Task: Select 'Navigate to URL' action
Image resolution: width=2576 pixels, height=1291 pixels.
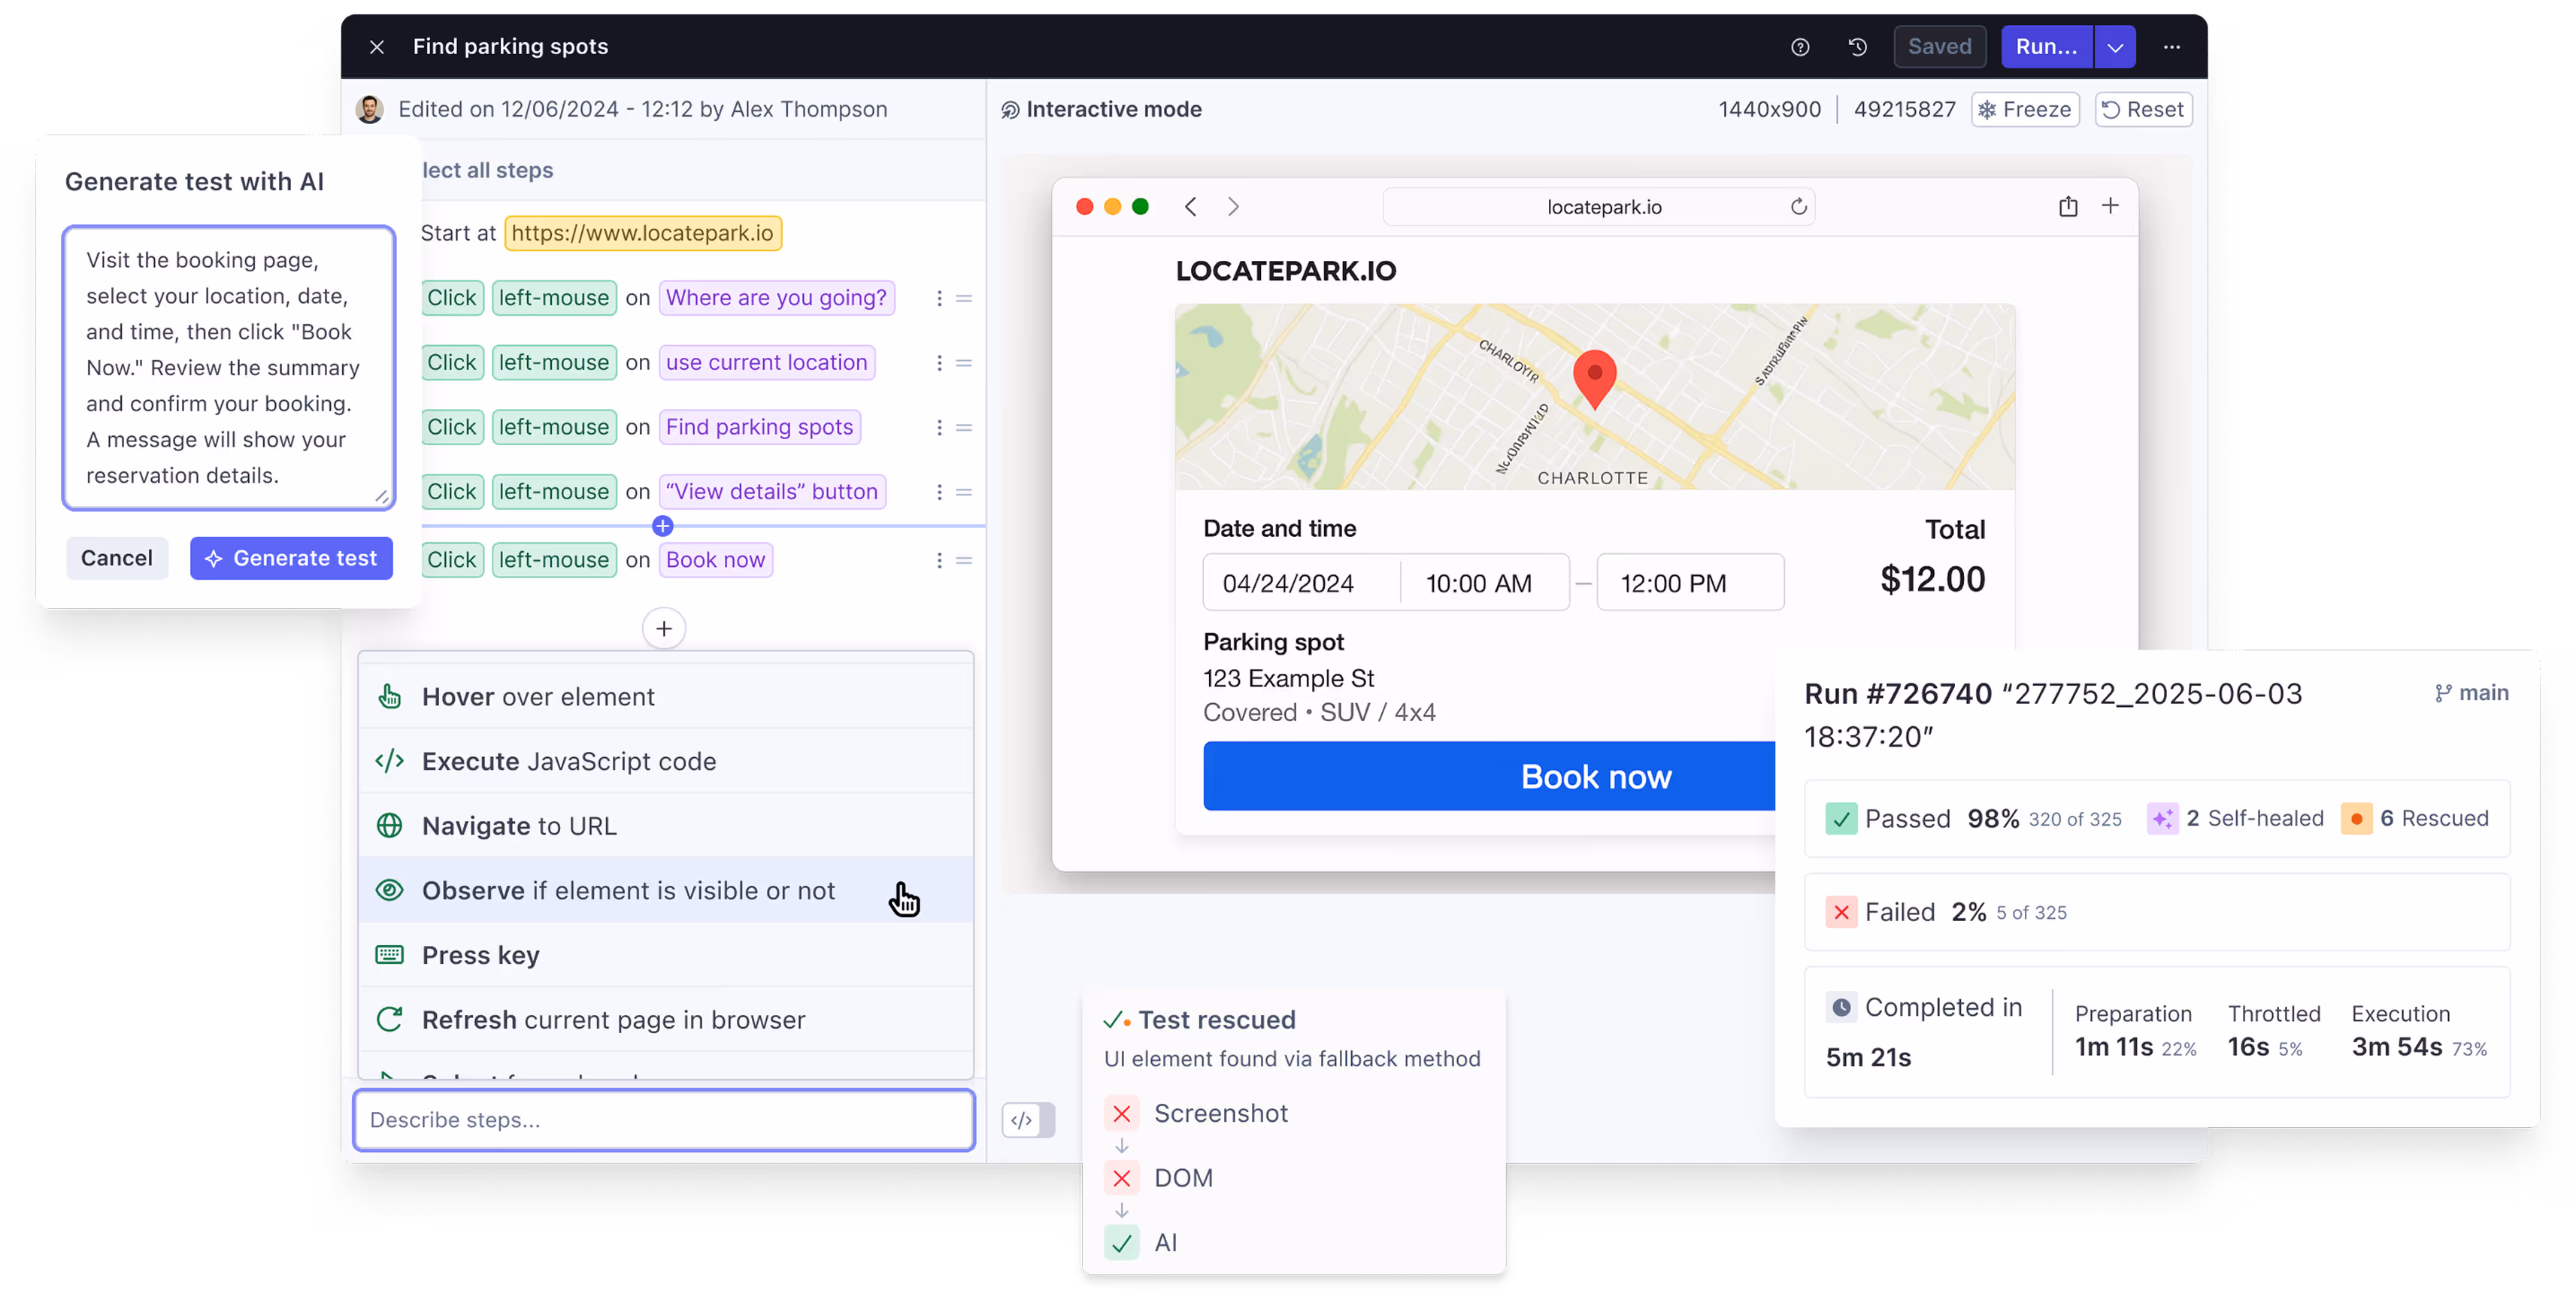Action: (665, 826)
